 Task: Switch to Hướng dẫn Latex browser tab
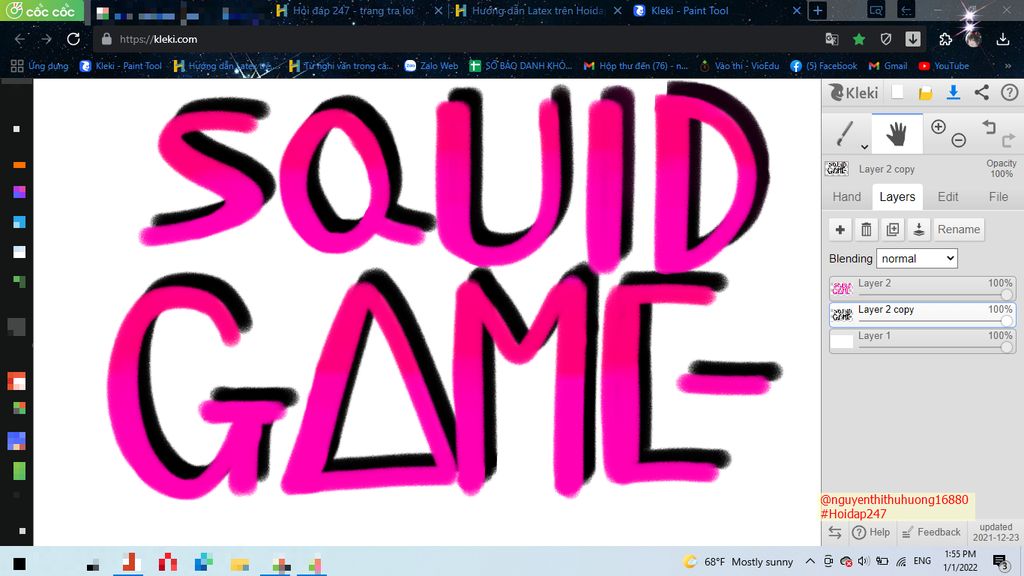point(539,10)
